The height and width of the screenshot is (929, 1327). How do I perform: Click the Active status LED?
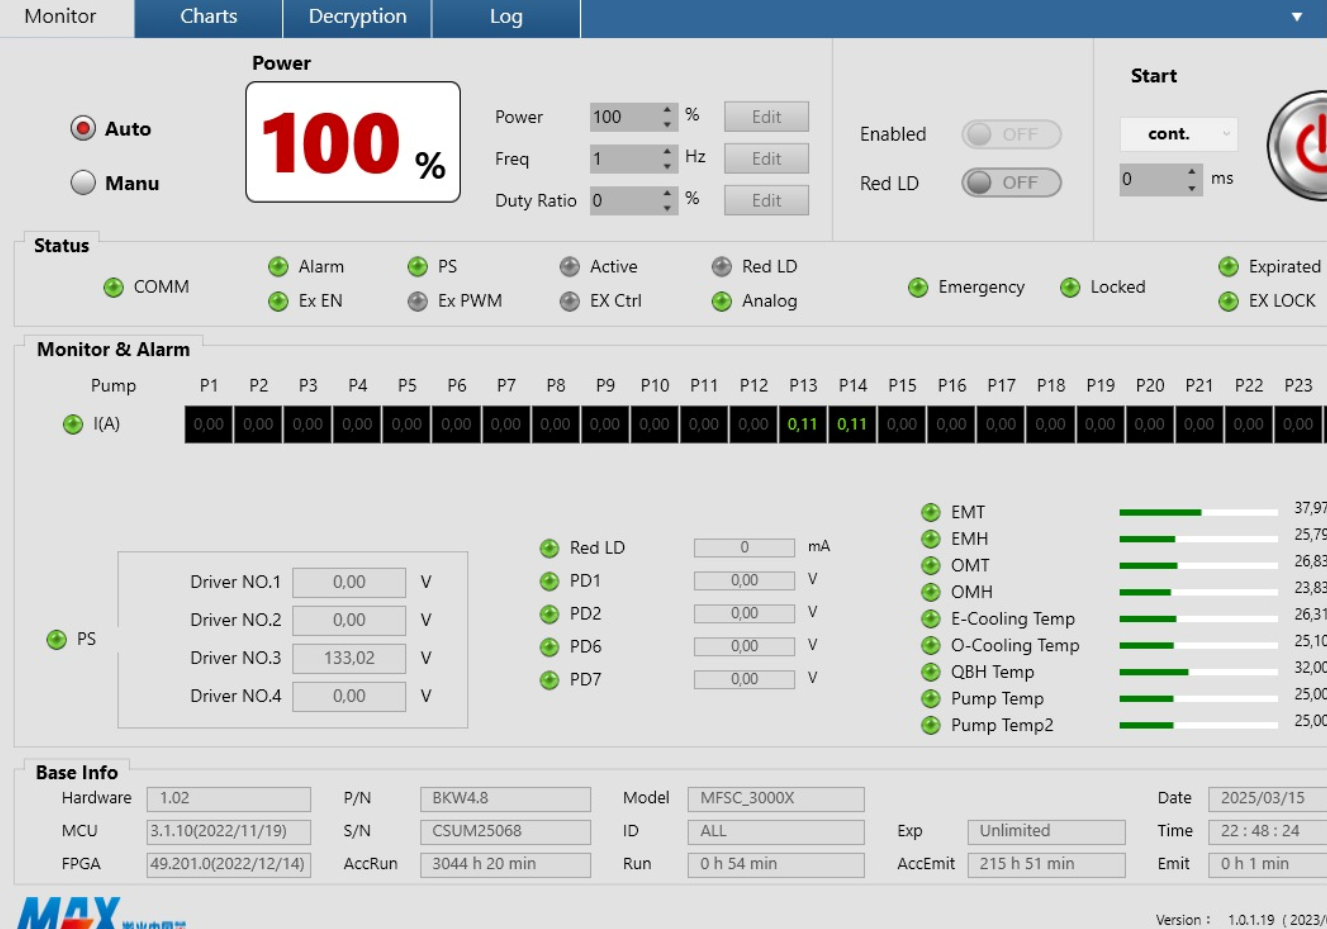[570, 266]
